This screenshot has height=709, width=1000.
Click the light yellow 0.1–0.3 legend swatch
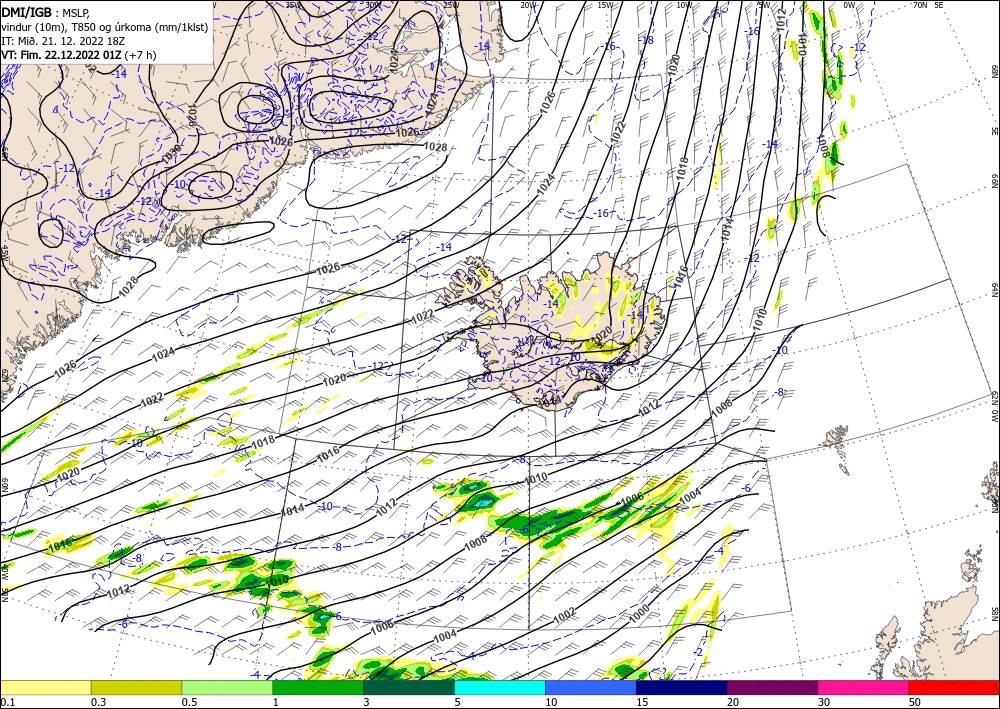pyautogui.click(x=45, y=687)
